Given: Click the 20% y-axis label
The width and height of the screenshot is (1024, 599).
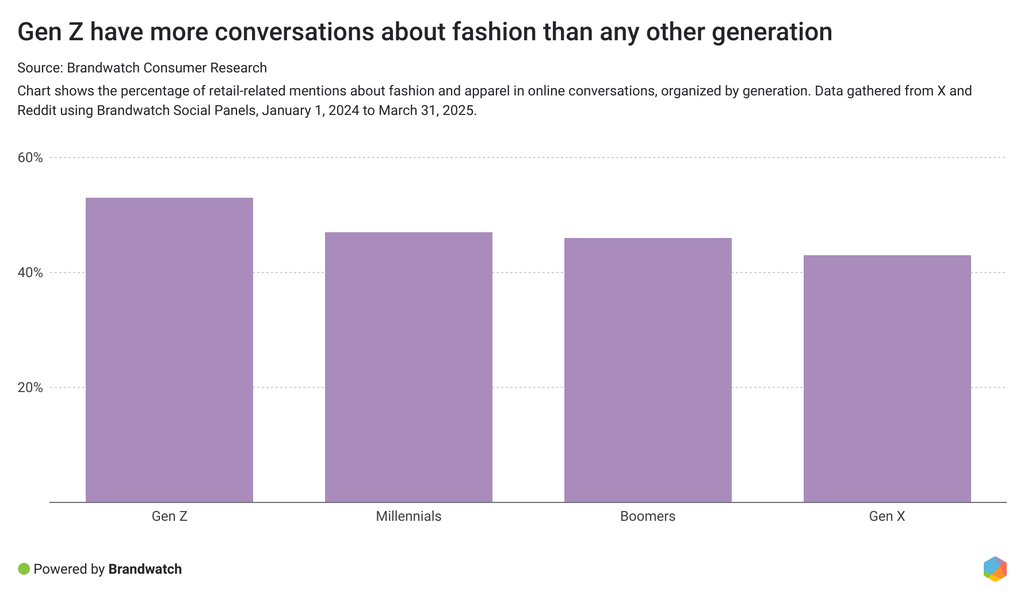Looking at the screenshot, I should click(x=30, y=388).
